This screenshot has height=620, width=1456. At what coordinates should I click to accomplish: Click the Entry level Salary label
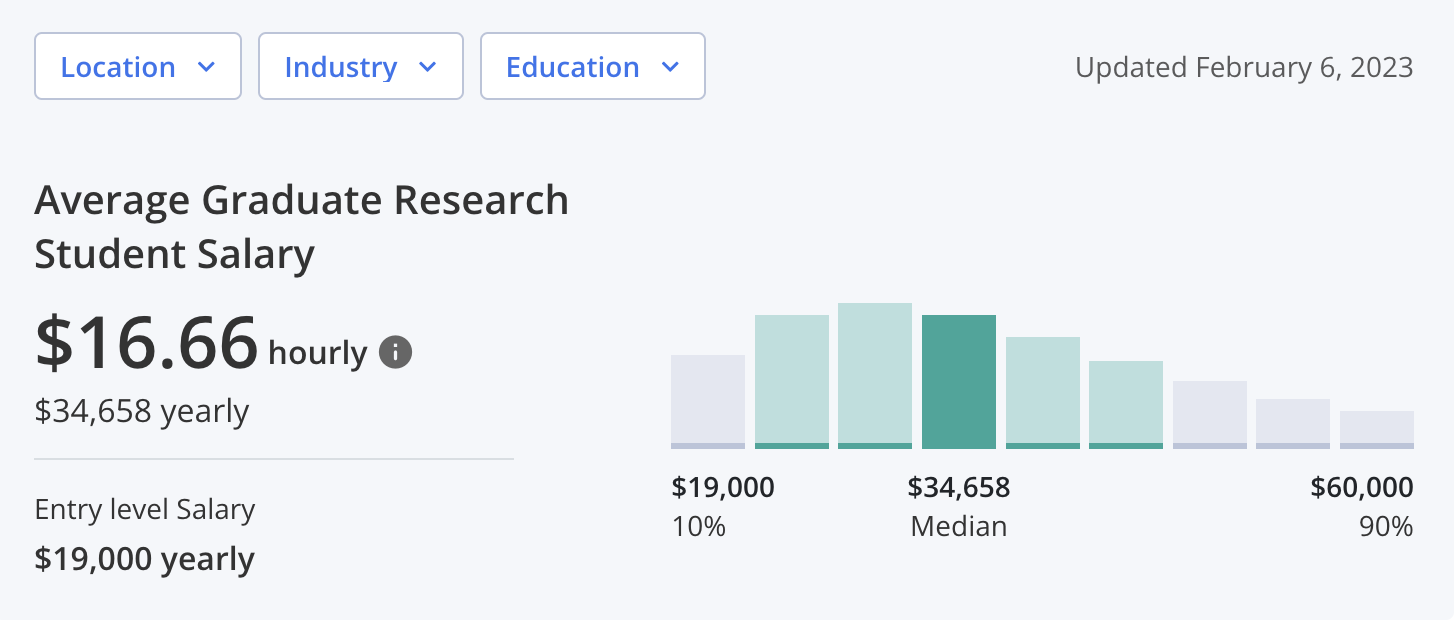point(145,510)
